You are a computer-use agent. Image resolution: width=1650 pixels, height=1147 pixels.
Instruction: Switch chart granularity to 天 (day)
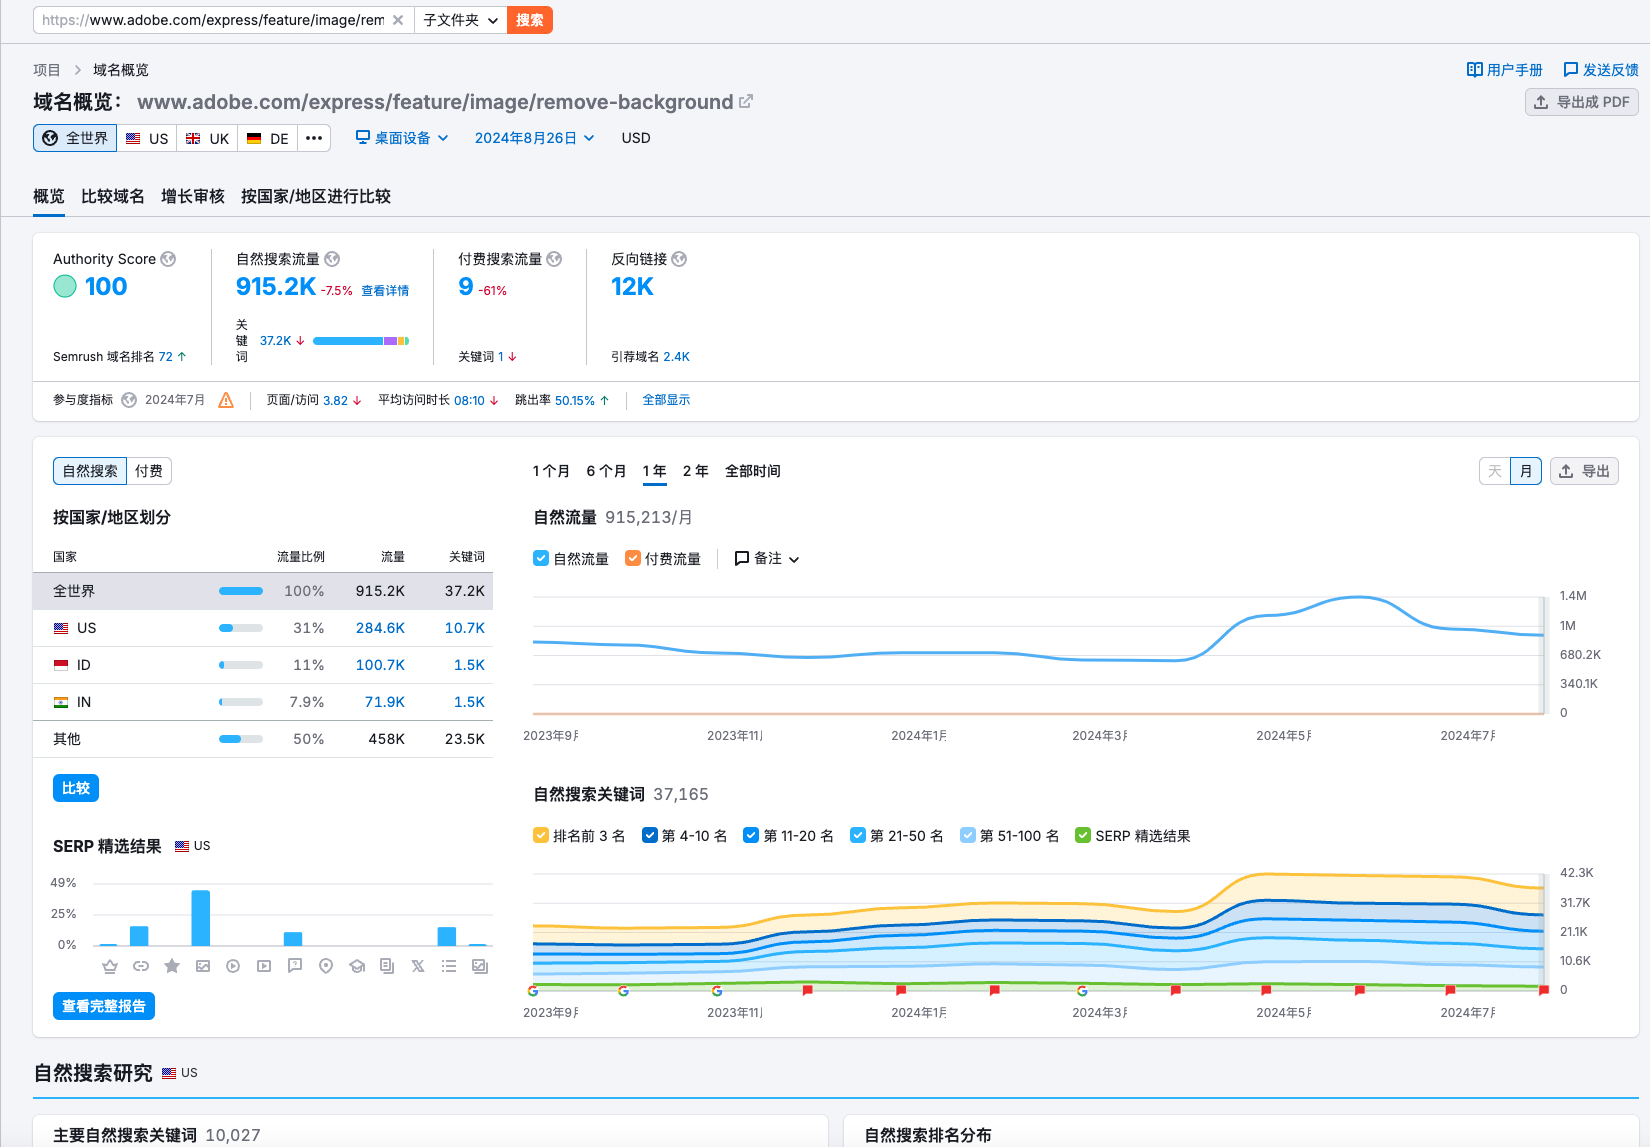click(x=1495, y=471)
